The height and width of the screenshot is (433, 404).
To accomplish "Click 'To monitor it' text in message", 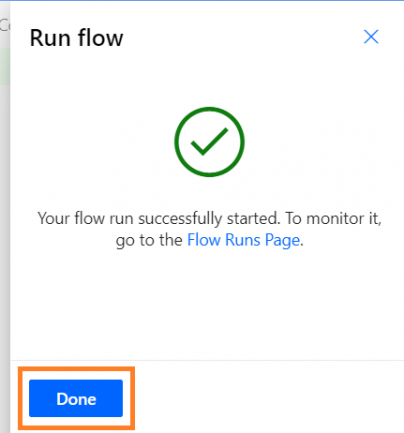I will tap(333, 219).
